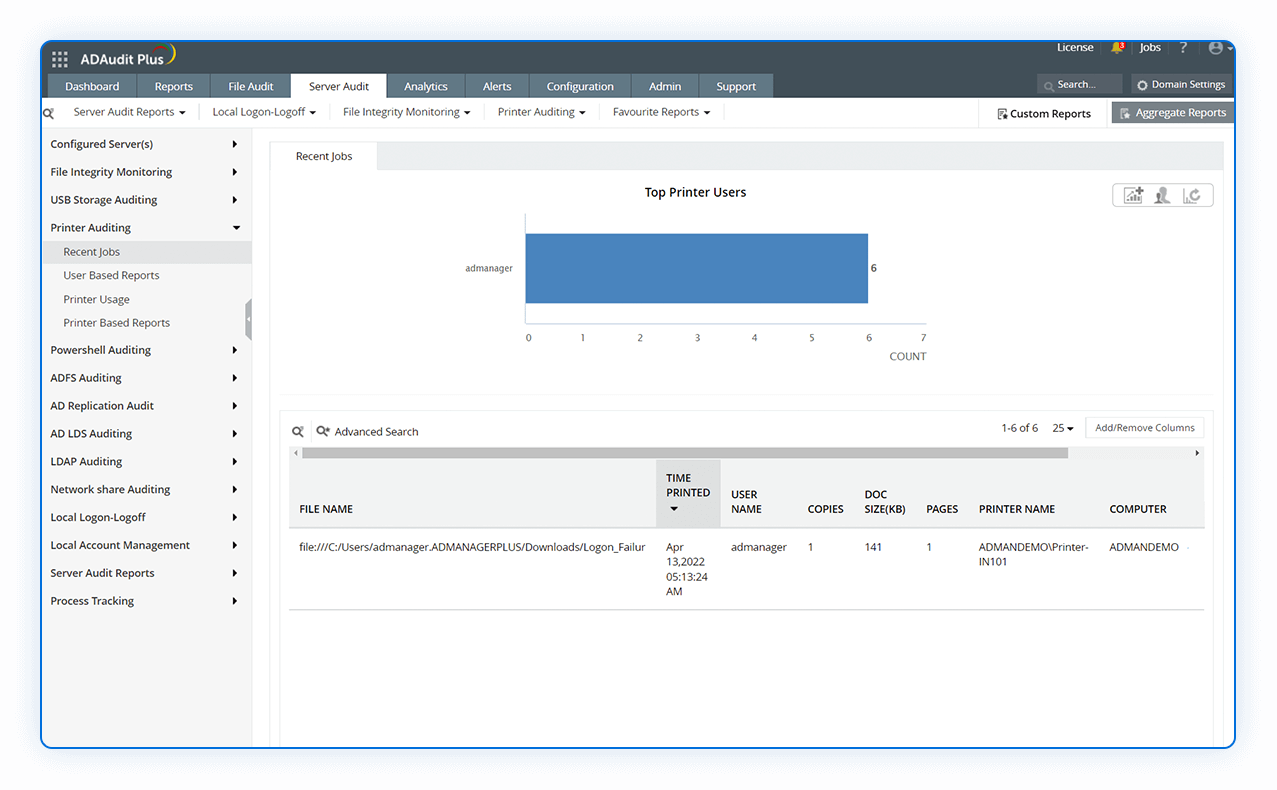Viewport: 1277px width, 790px height.
Task: Switch to the File Audit tab
Action: pos(250,86)
